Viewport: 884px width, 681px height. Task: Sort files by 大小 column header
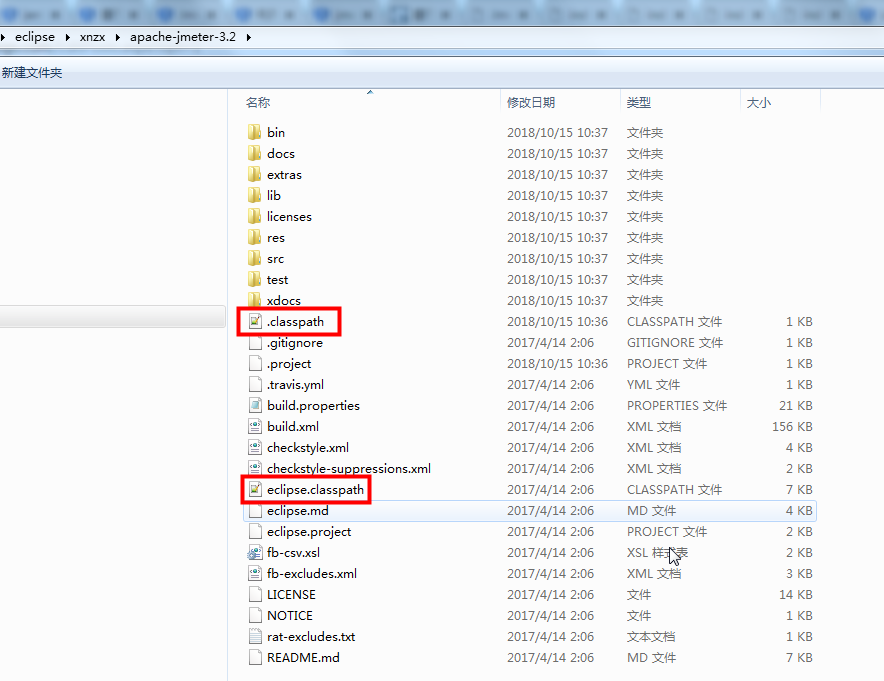tap(758, 103)
